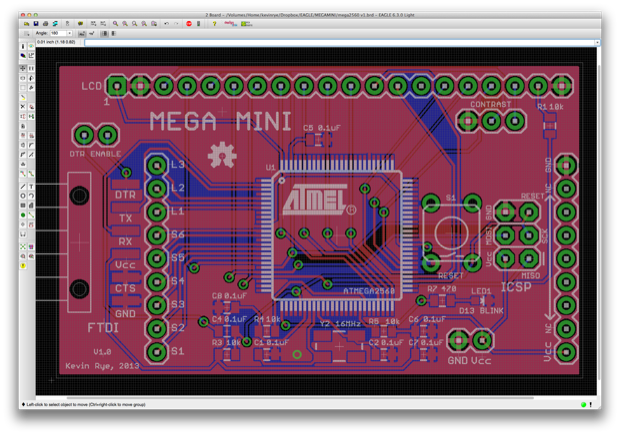Print the board using the printer icon
Image resolution: width=620 pixels, height=435 pixels.
point(45,24)
